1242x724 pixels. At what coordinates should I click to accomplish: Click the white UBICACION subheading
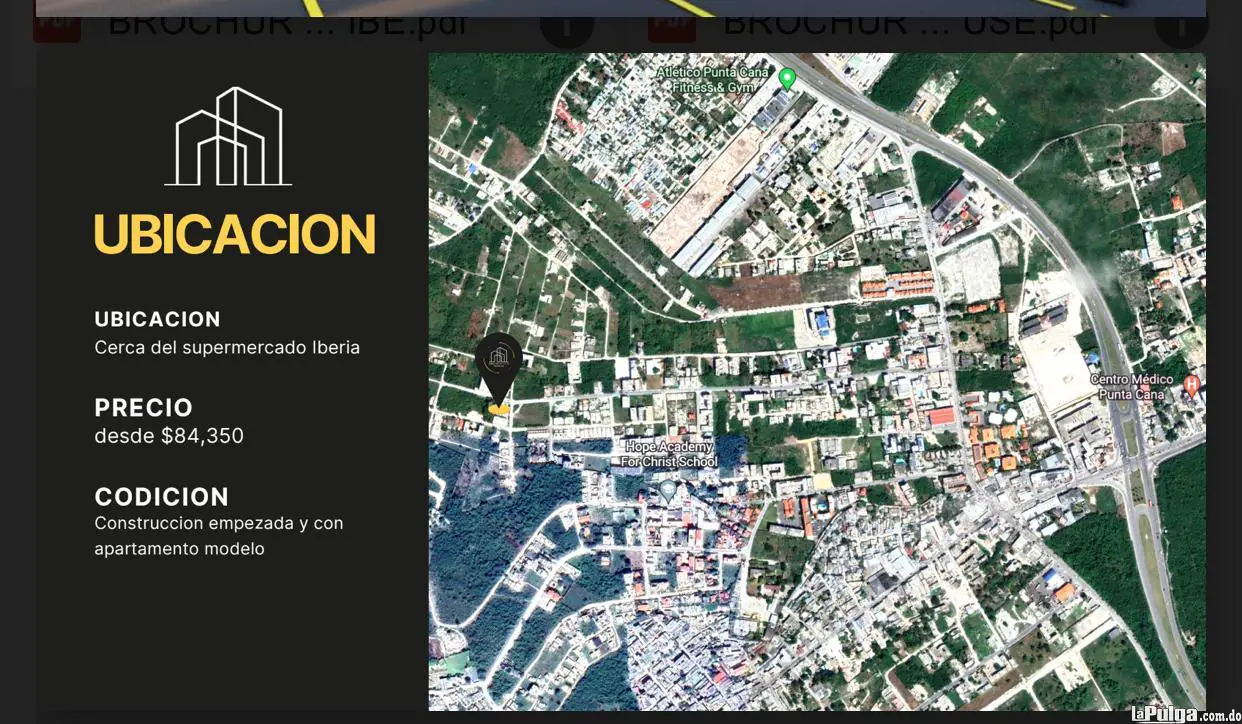pos(157,319)
